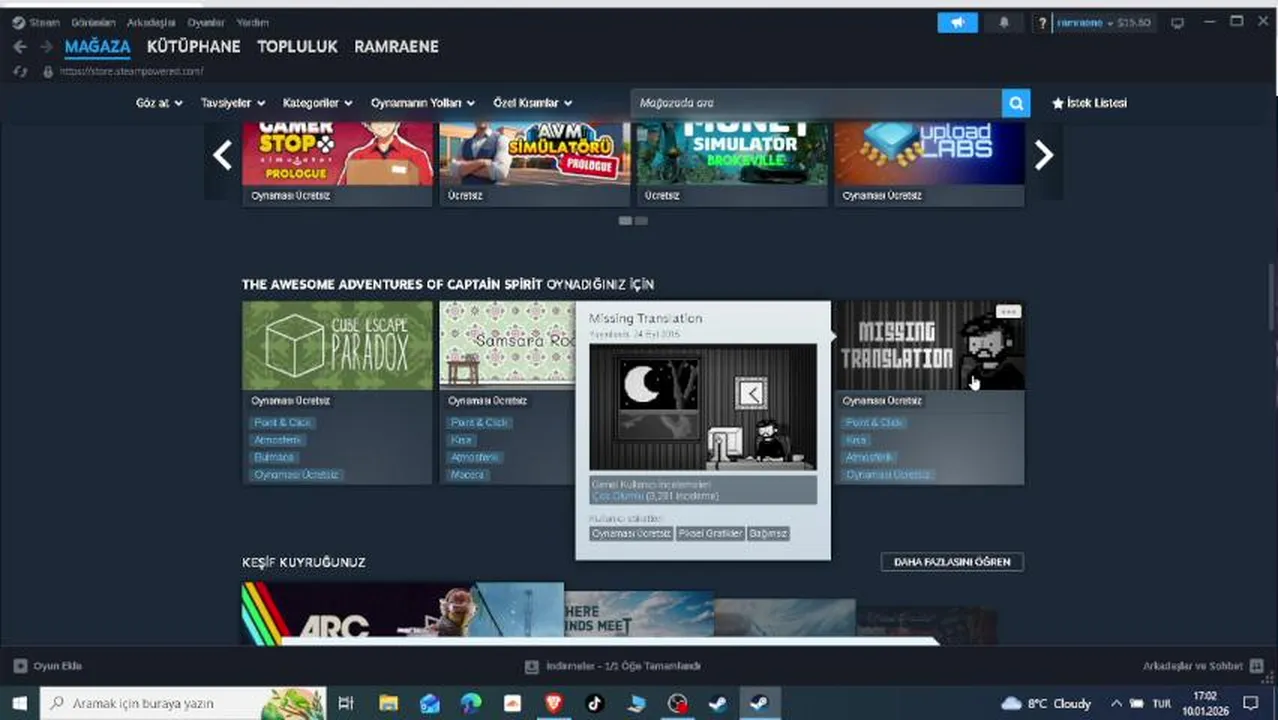Click the Macera tag under Samsara Room
This screenshot has width=1278, height=720.
(x=468, y=474)
